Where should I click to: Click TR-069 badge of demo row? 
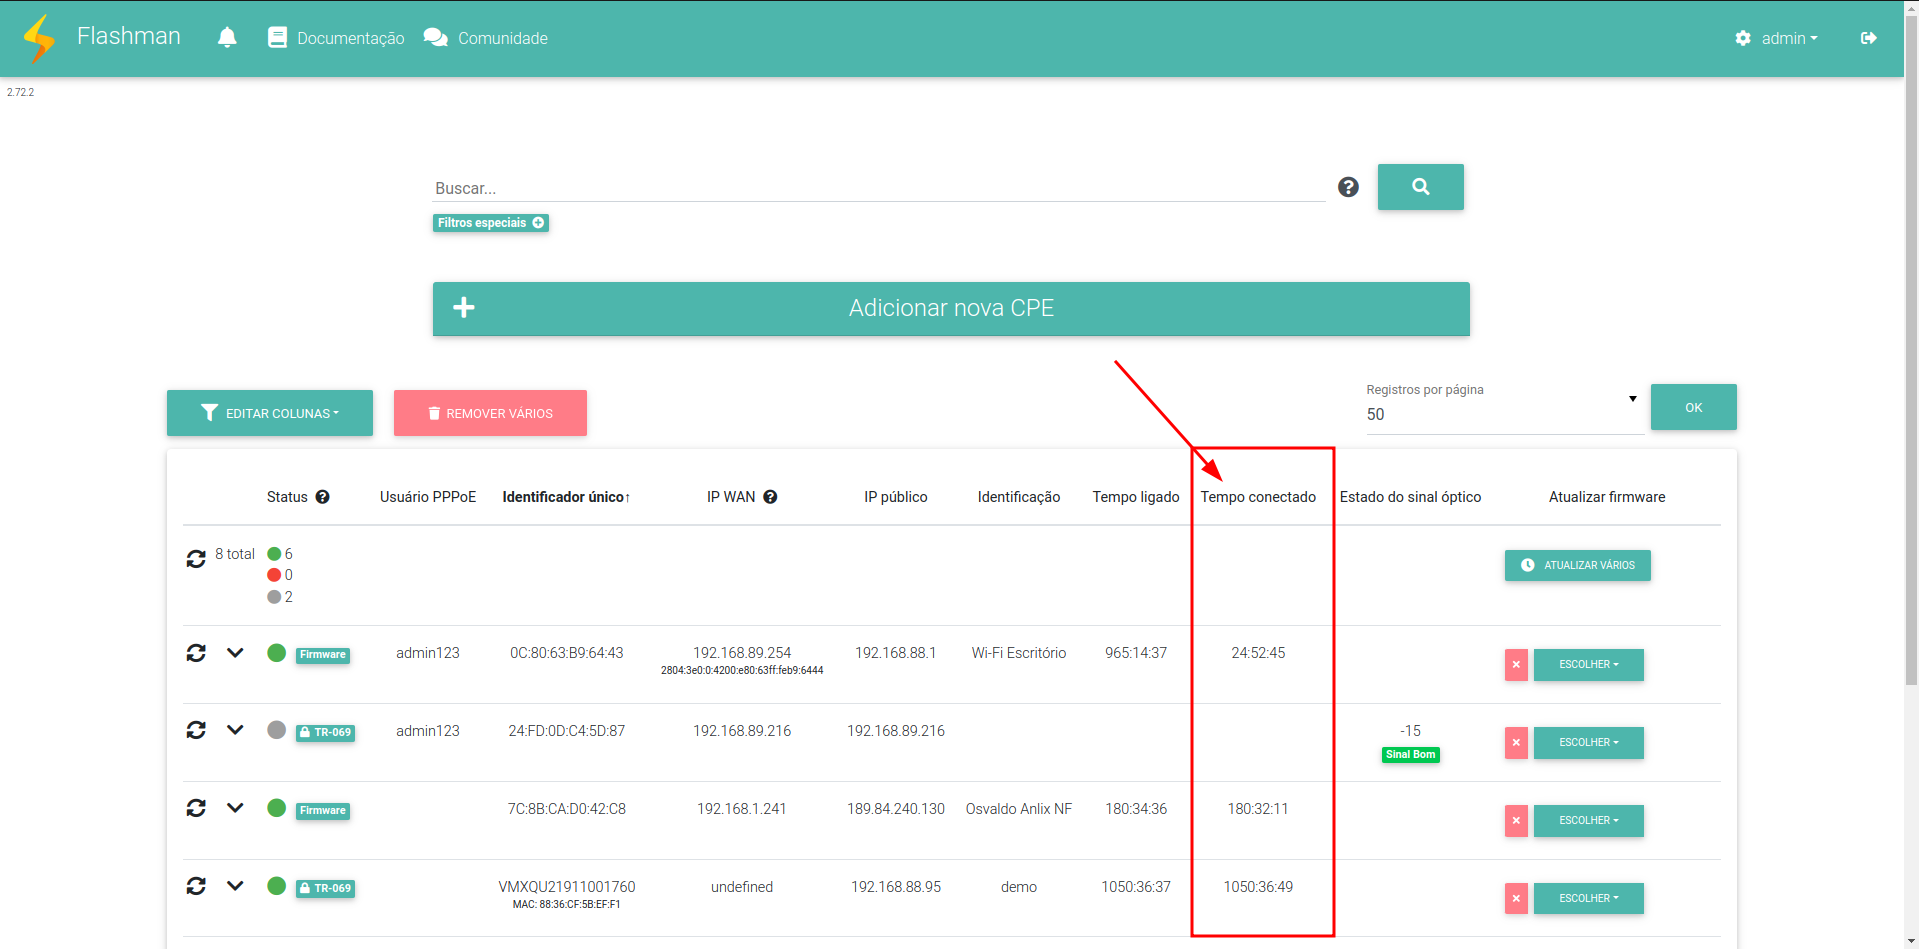tap(325, 889)
